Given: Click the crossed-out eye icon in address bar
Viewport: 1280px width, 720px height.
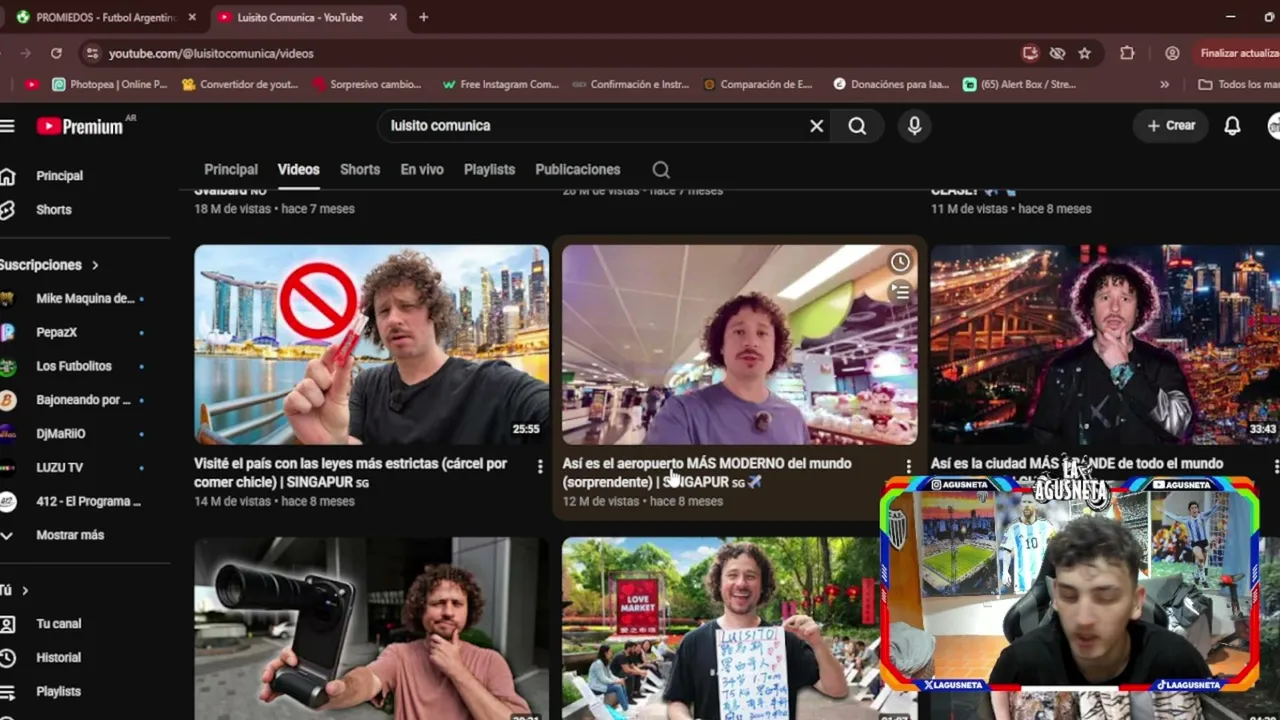Looking at the screenshot, I should tap(1057, 53).
